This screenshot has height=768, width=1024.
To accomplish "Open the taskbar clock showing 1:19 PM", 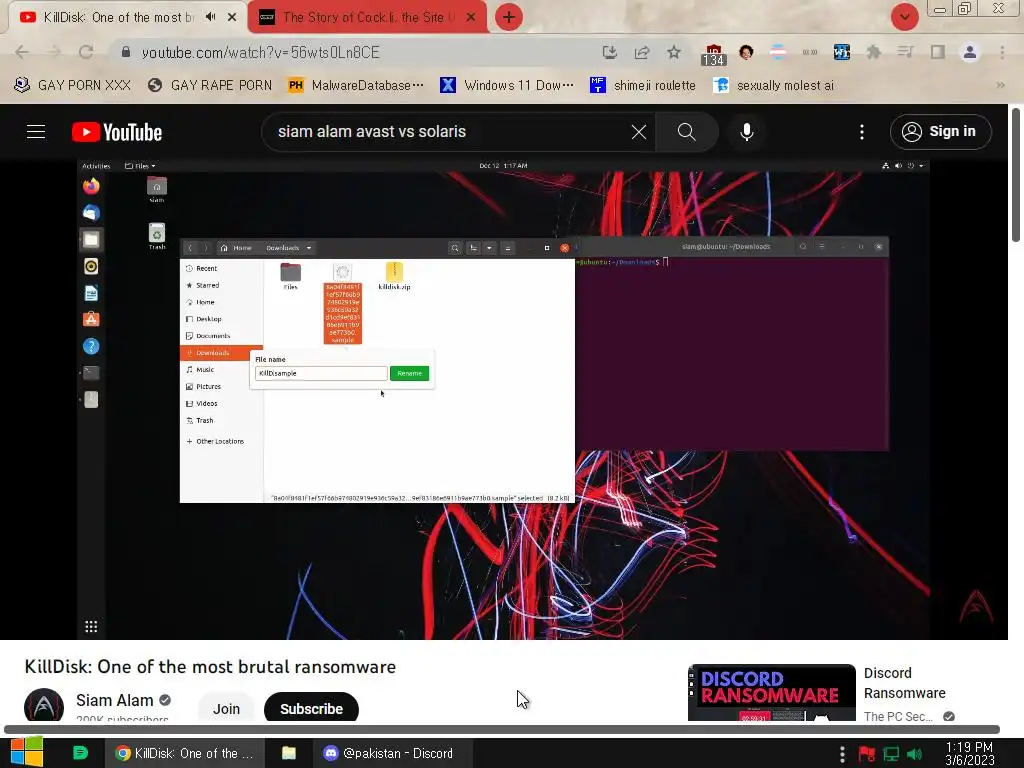I will (x=970, y=753).
